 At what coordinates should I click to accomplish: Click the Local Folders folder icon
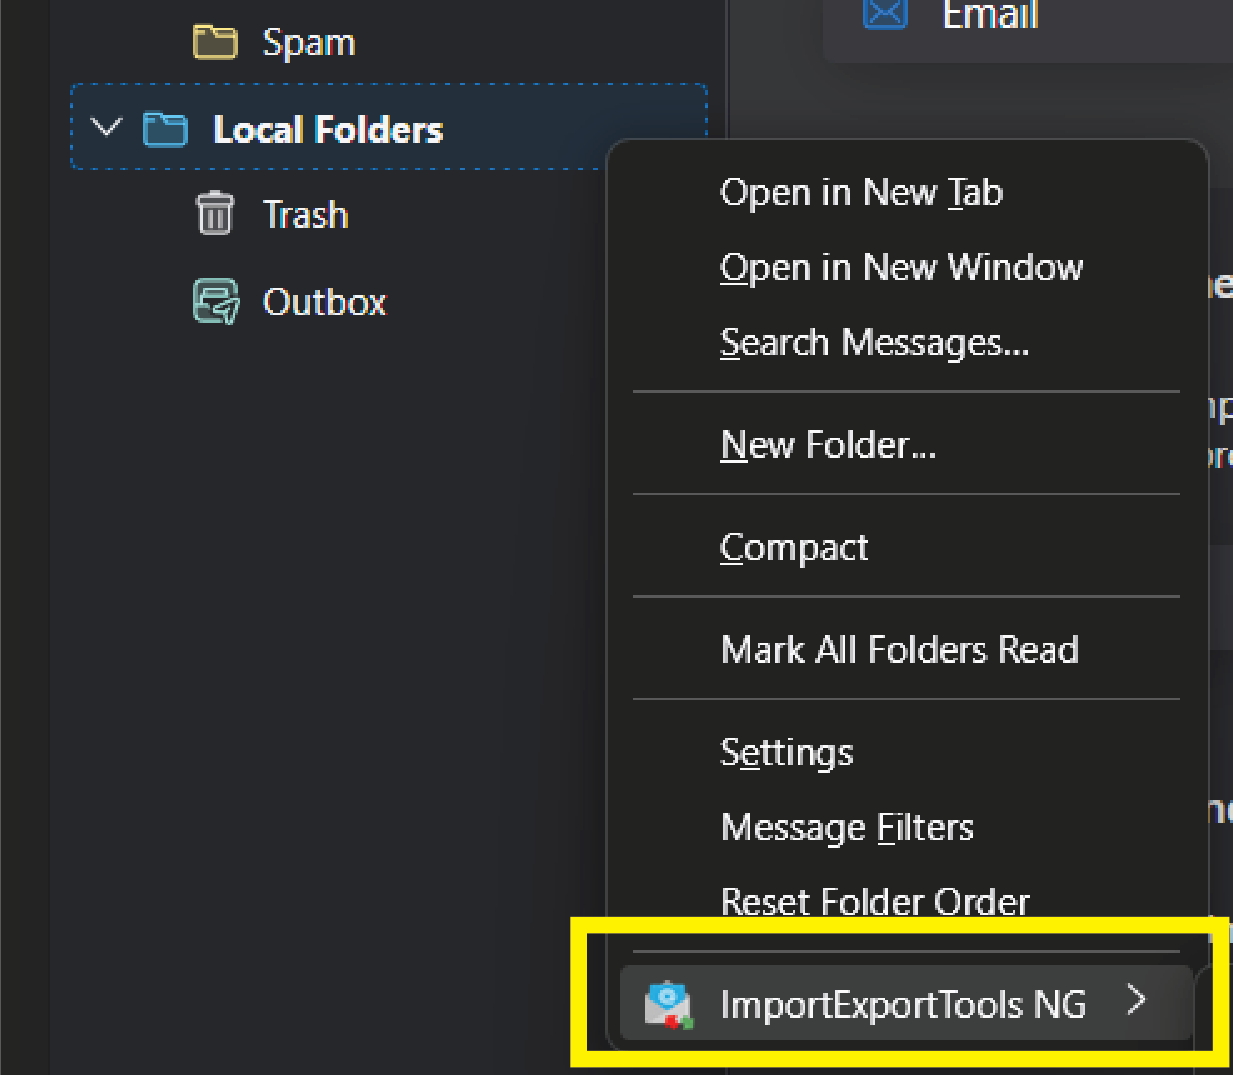(165, 128)
